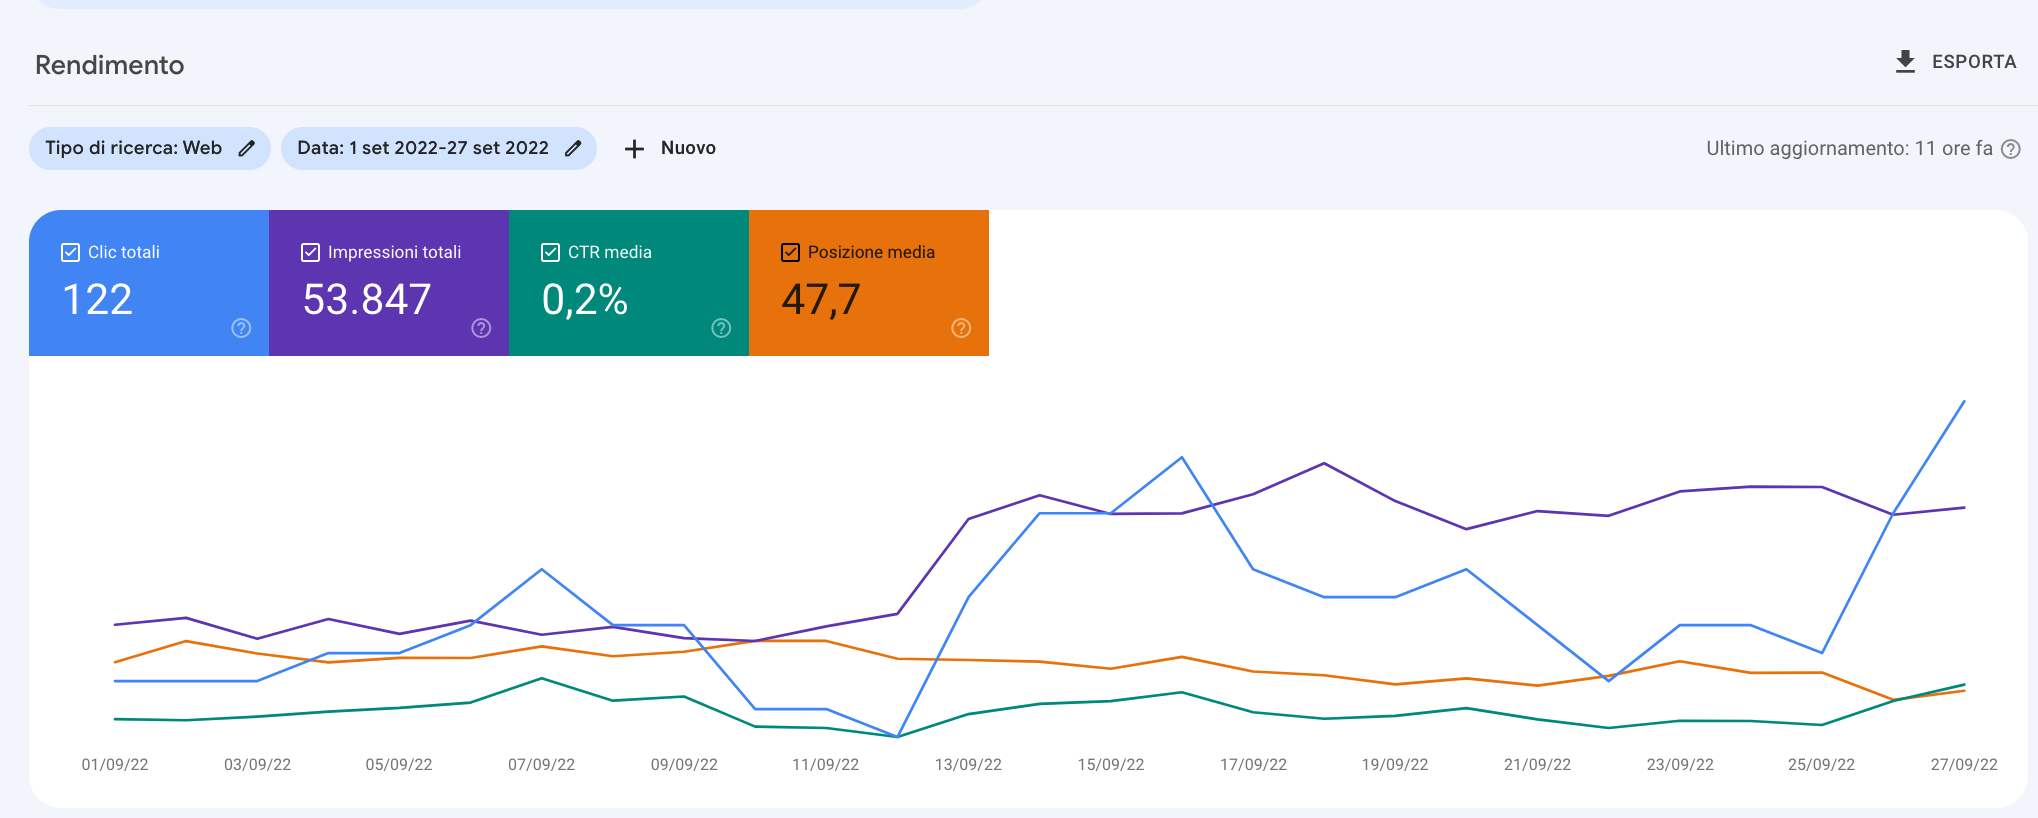
Task: Add a Nuovo filter
Action: tap(670, 148)
